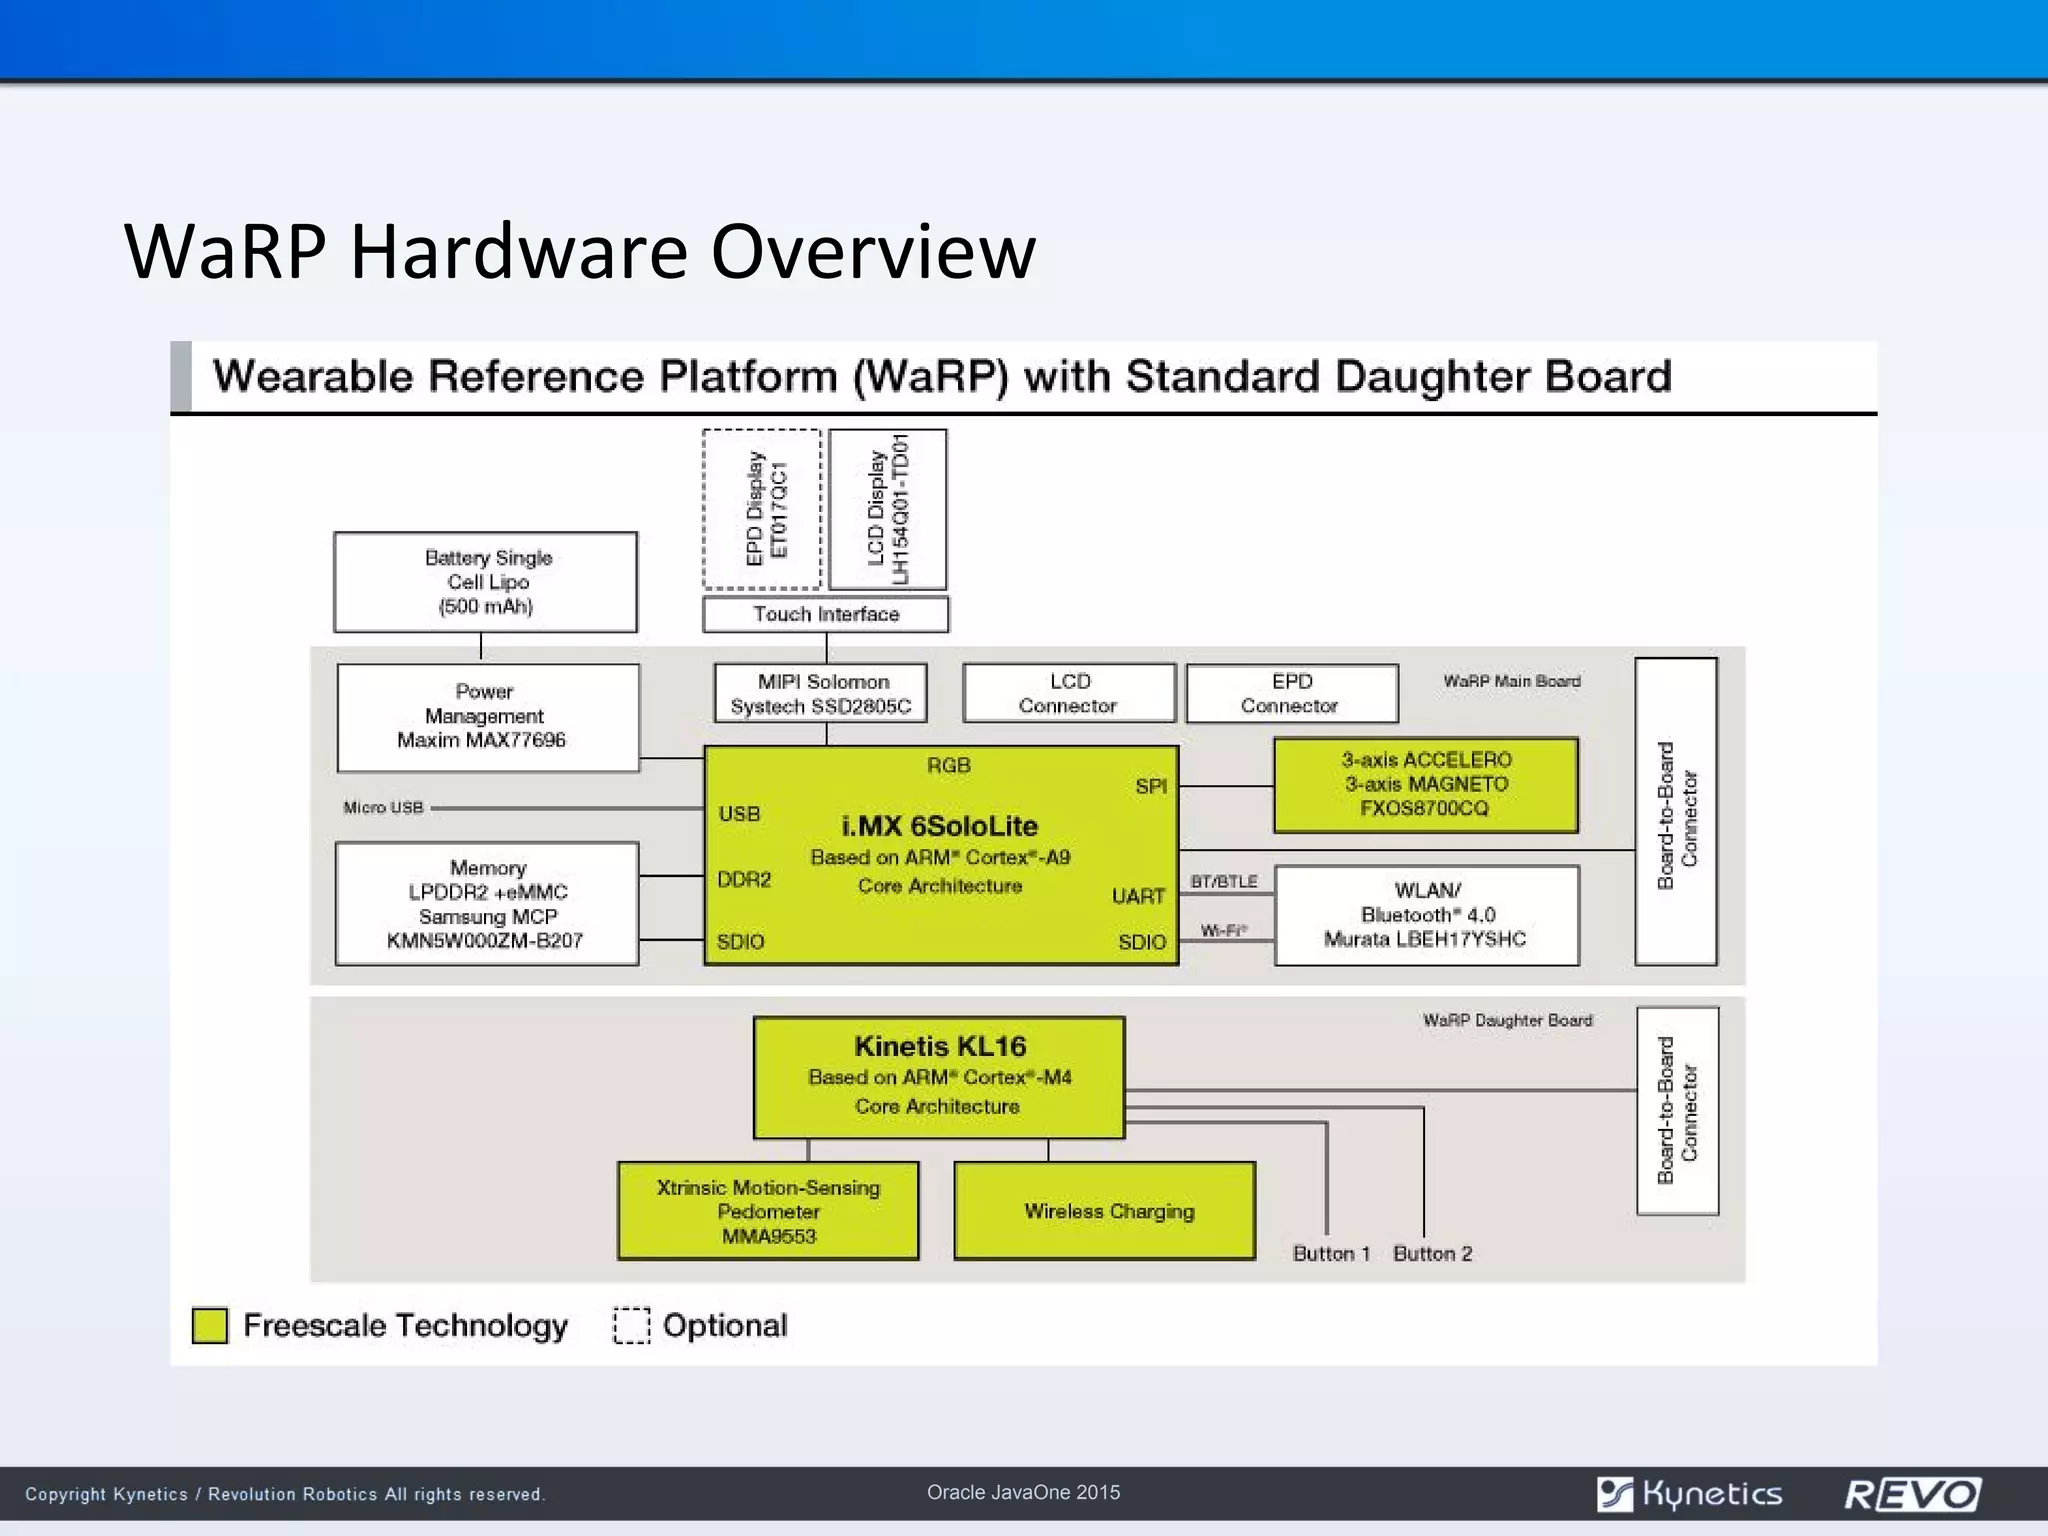This screenshot has width=2048, height=1536.
Task: Click the main board Board-to-Board Connector
Action: tap(1676, 811)
